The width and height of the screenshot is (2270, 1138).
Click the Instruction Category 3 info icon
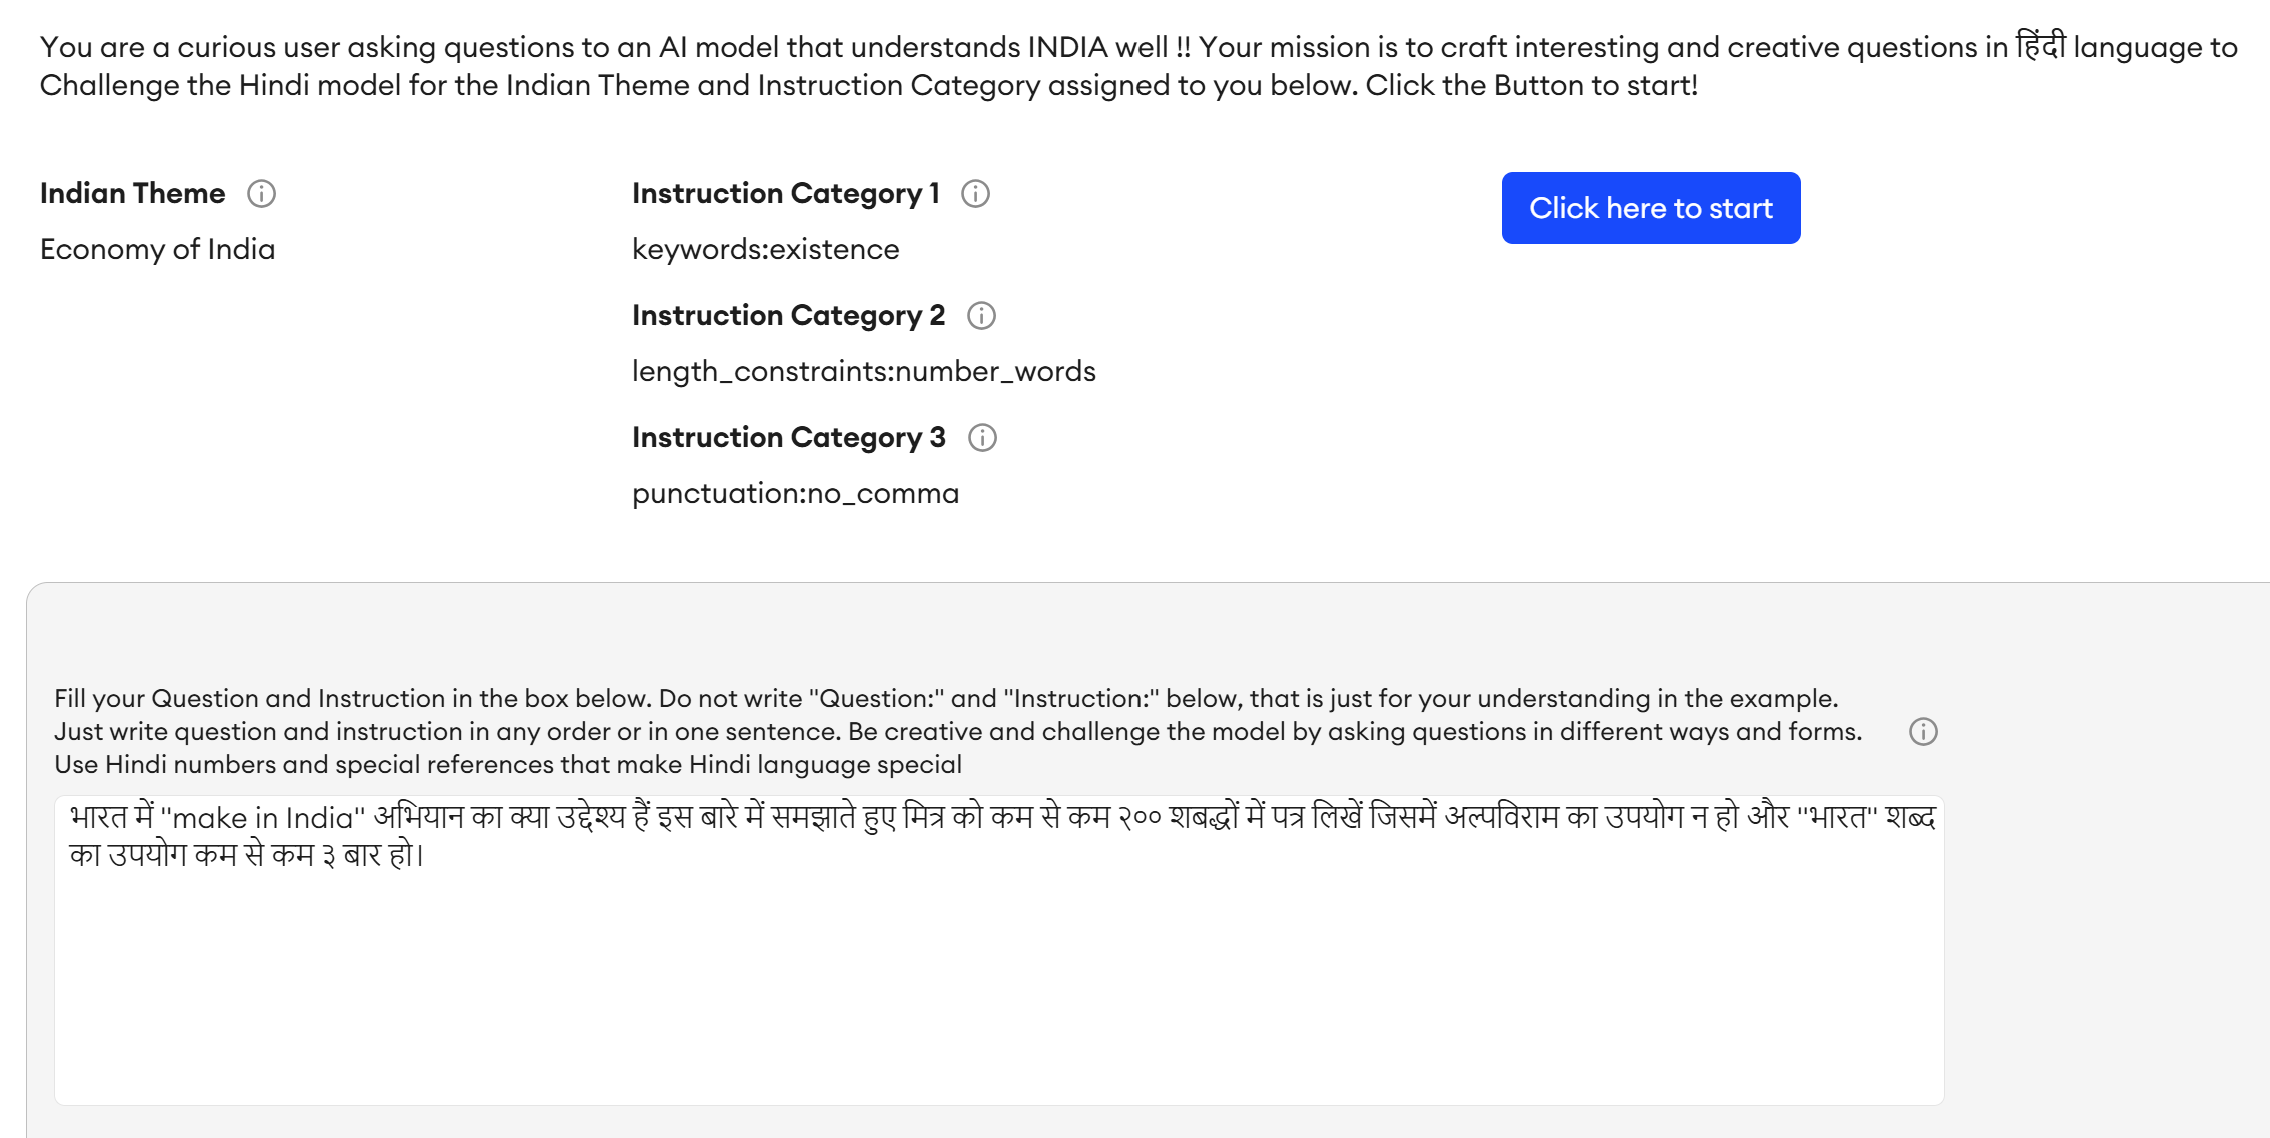[x=982, y=438]
